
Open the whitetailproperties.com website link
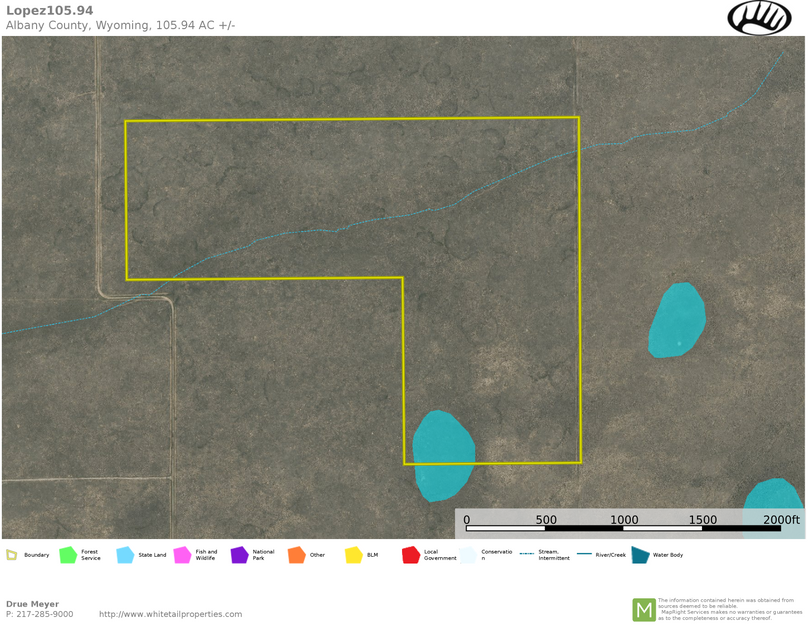pyautogui.click(x=170, y=614)
